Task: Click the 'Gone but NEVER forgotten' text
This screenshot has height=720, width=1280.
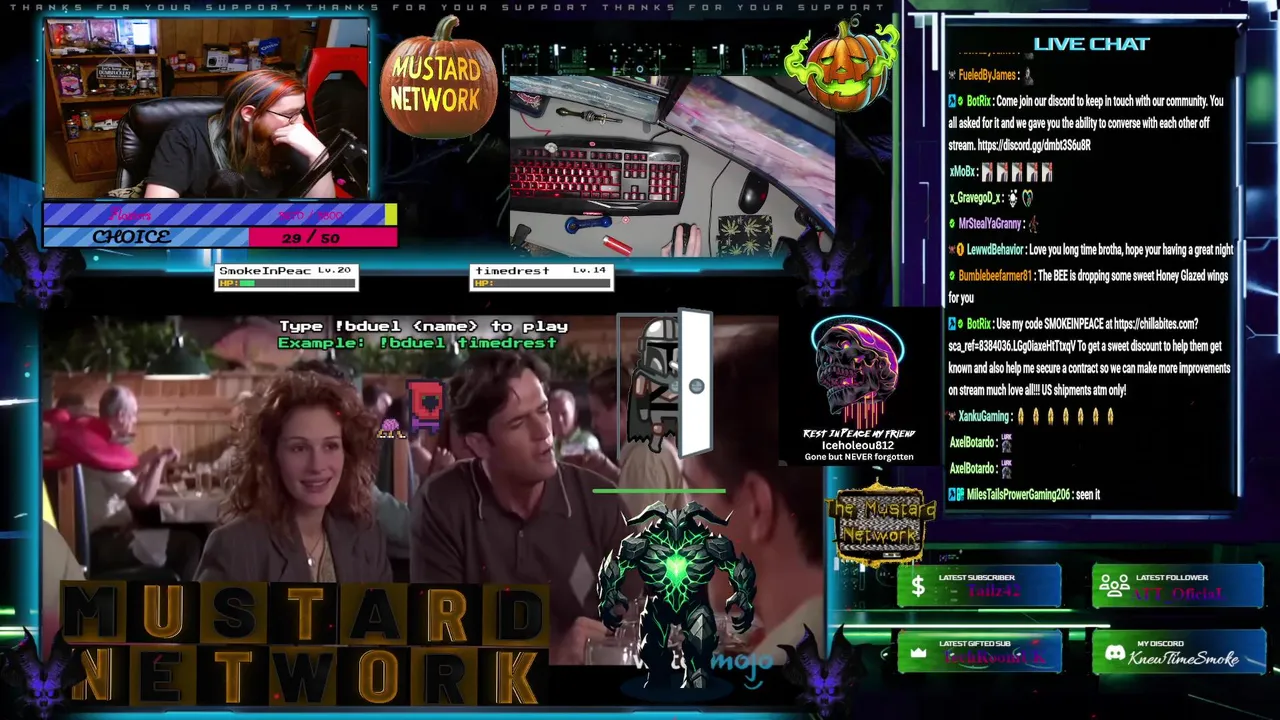Action: (x=859, y=457)
